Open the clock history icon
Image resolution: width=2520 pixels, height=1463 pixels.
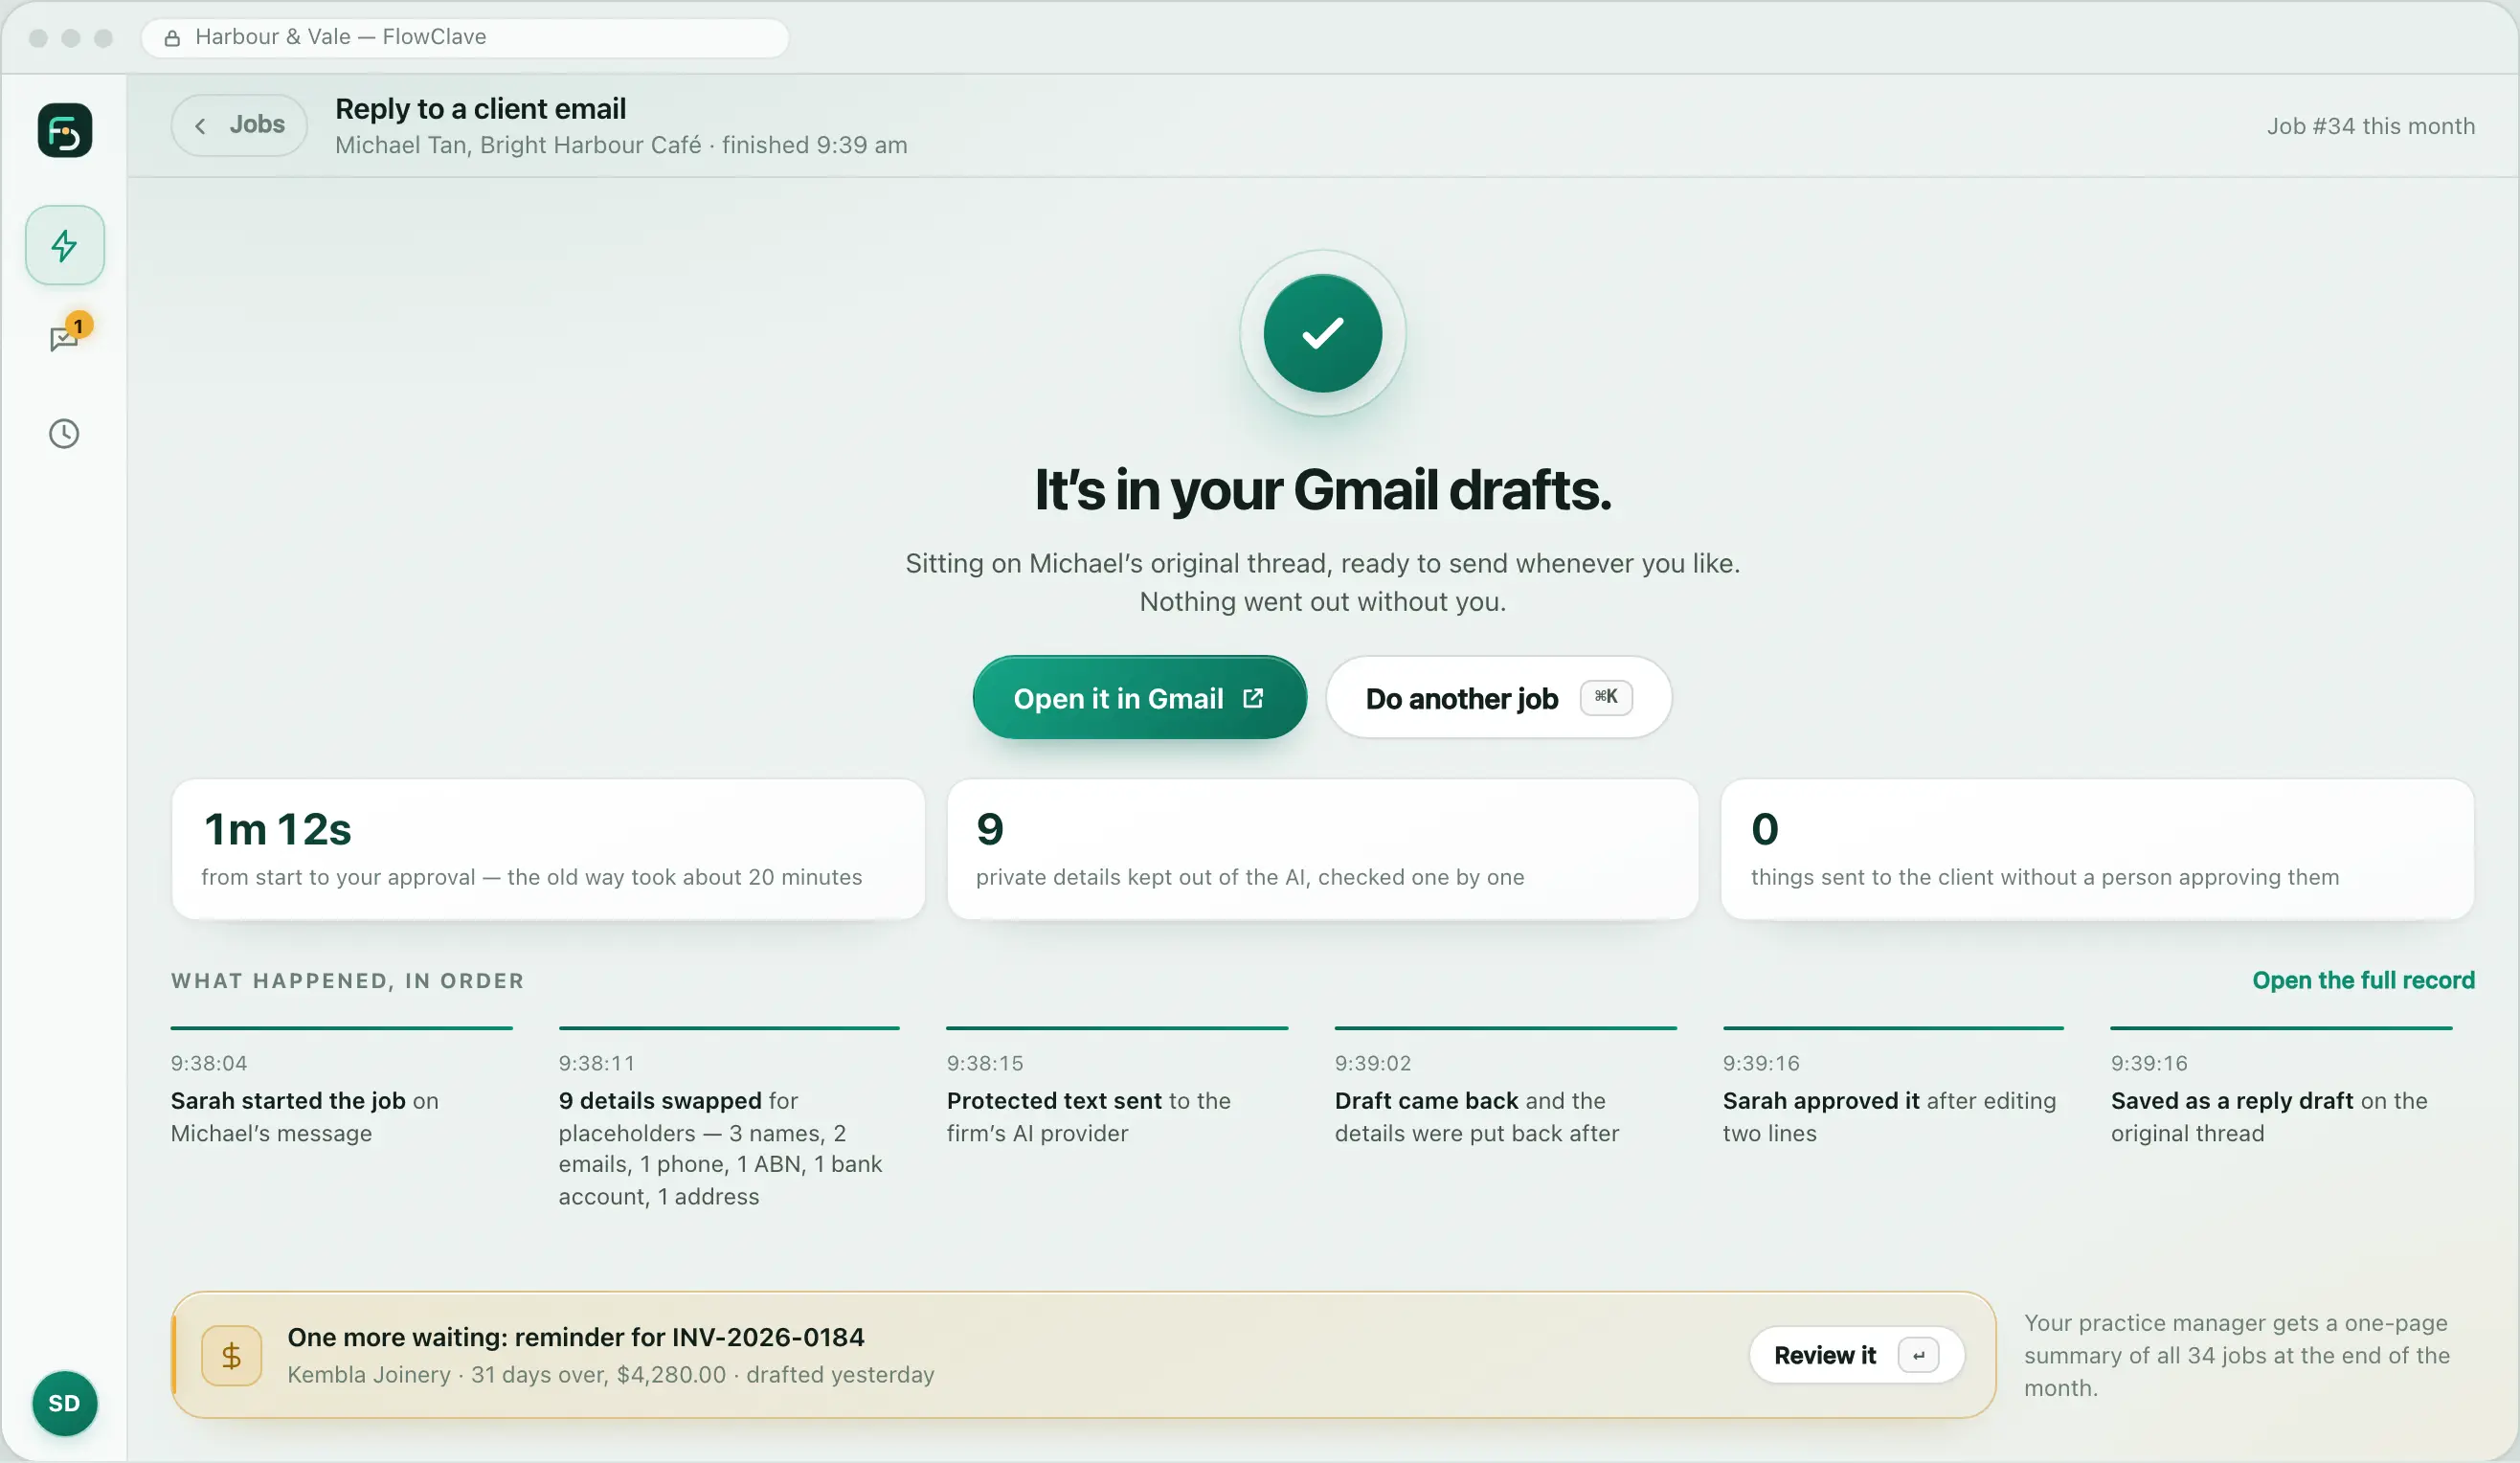[x=65, y=433]
